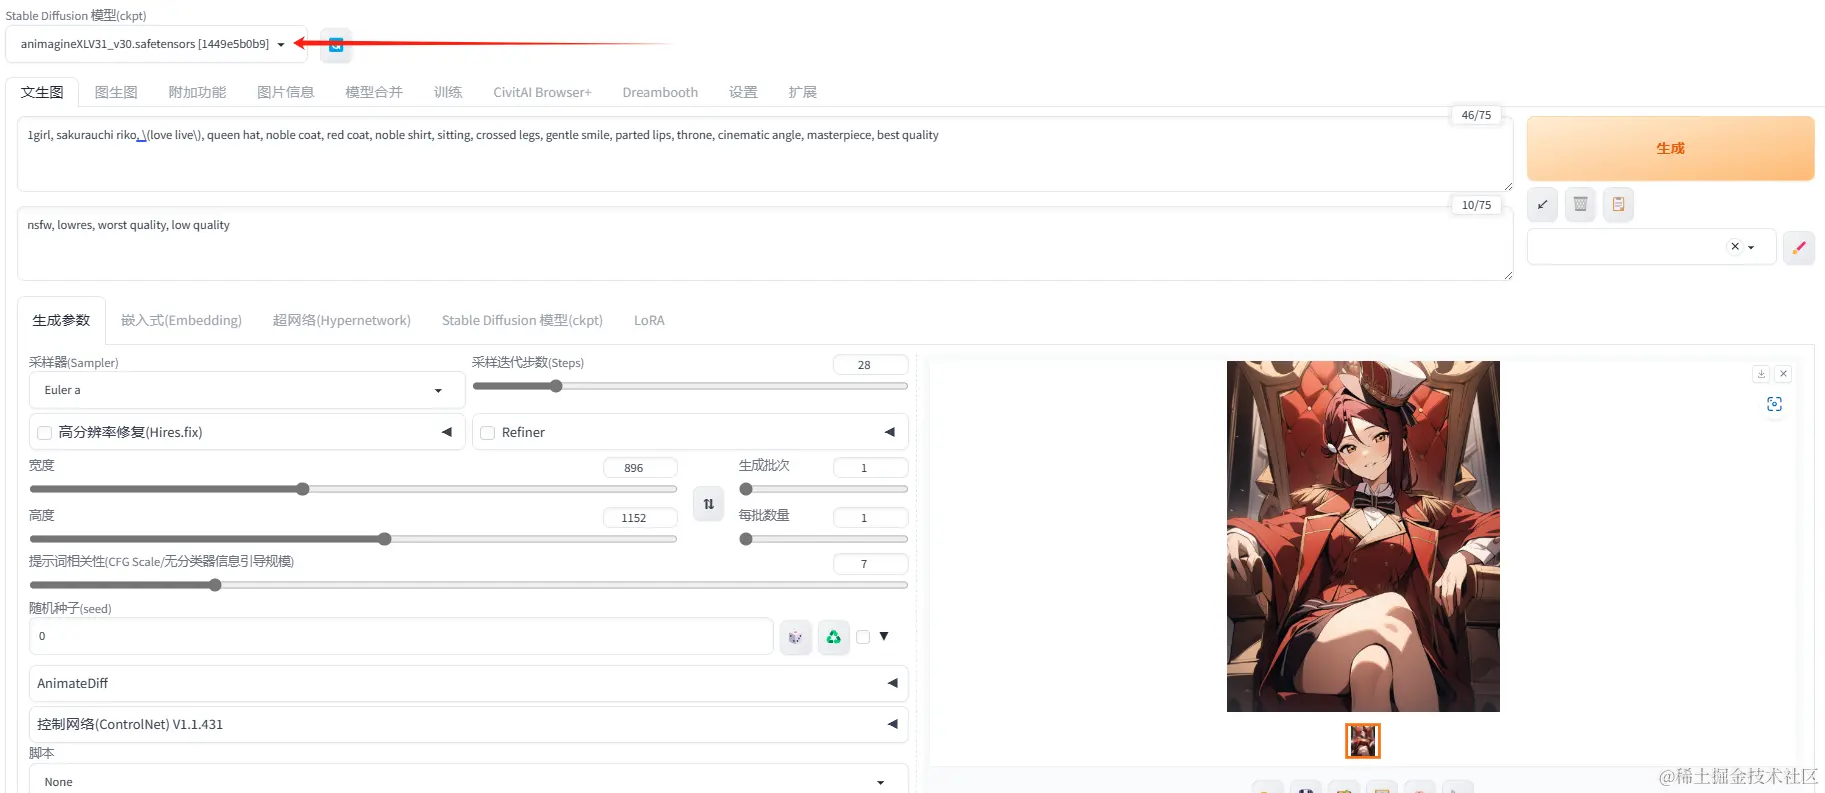Screen dimensions: 1825x793
Task: Enable the Refiner checkbox
Action: point(487,433)
